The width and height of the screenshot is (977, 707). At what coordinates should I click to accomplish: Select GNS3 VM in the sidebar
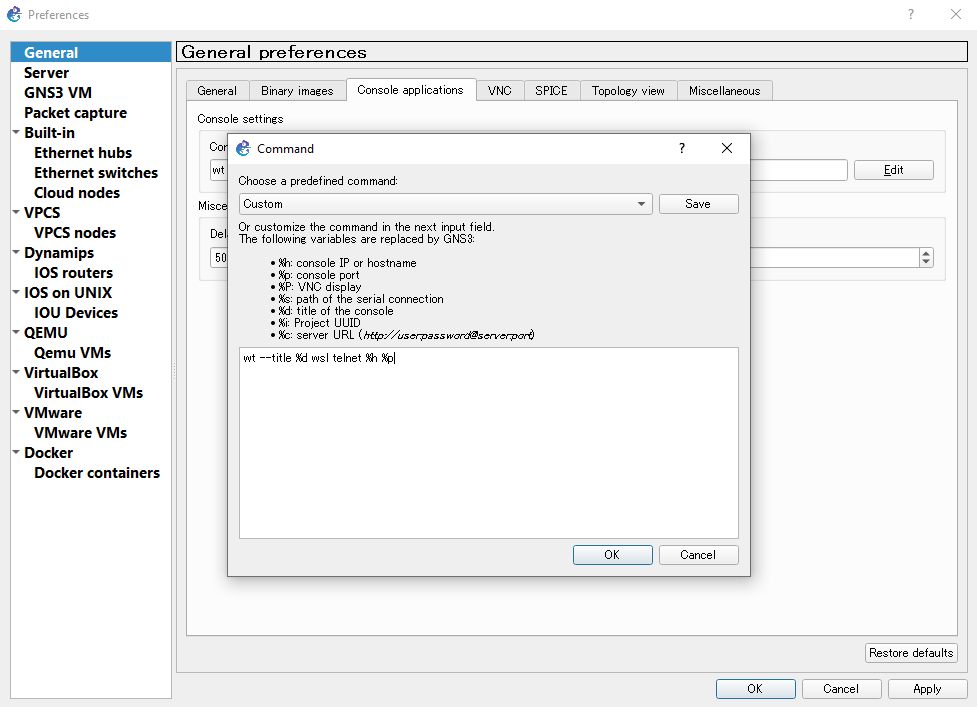58,93
